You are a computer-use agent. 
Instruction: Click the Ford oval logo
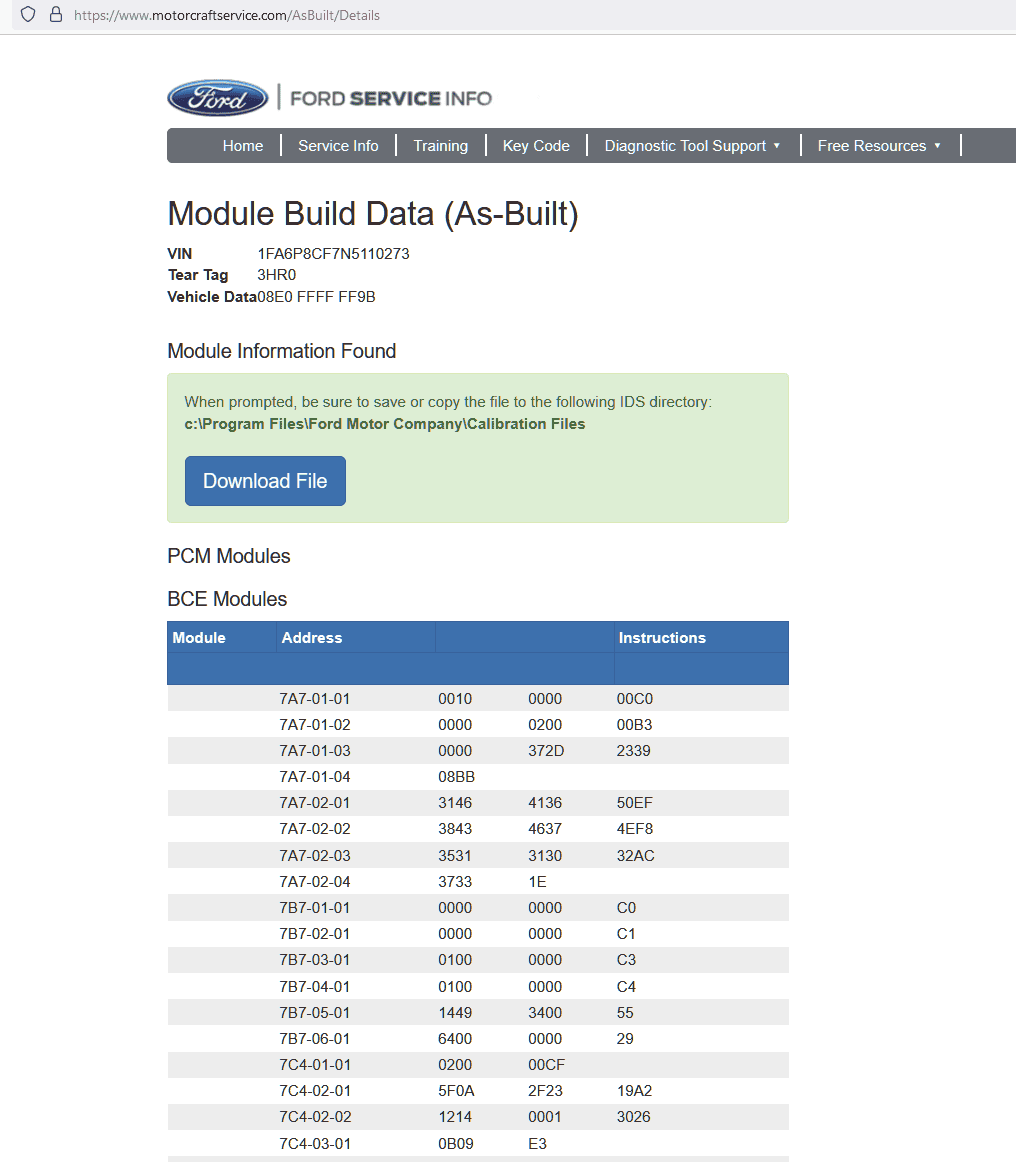(218, 98)
